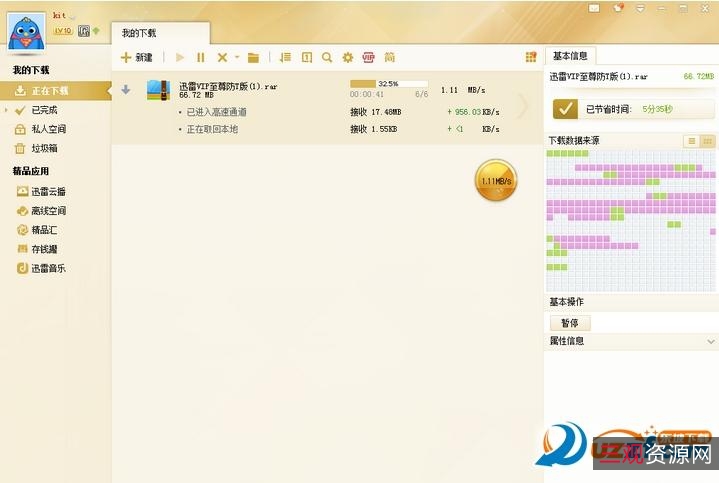Click the 基本操作 section header
Screen dimensions: 719x483
tap(567, 302)
